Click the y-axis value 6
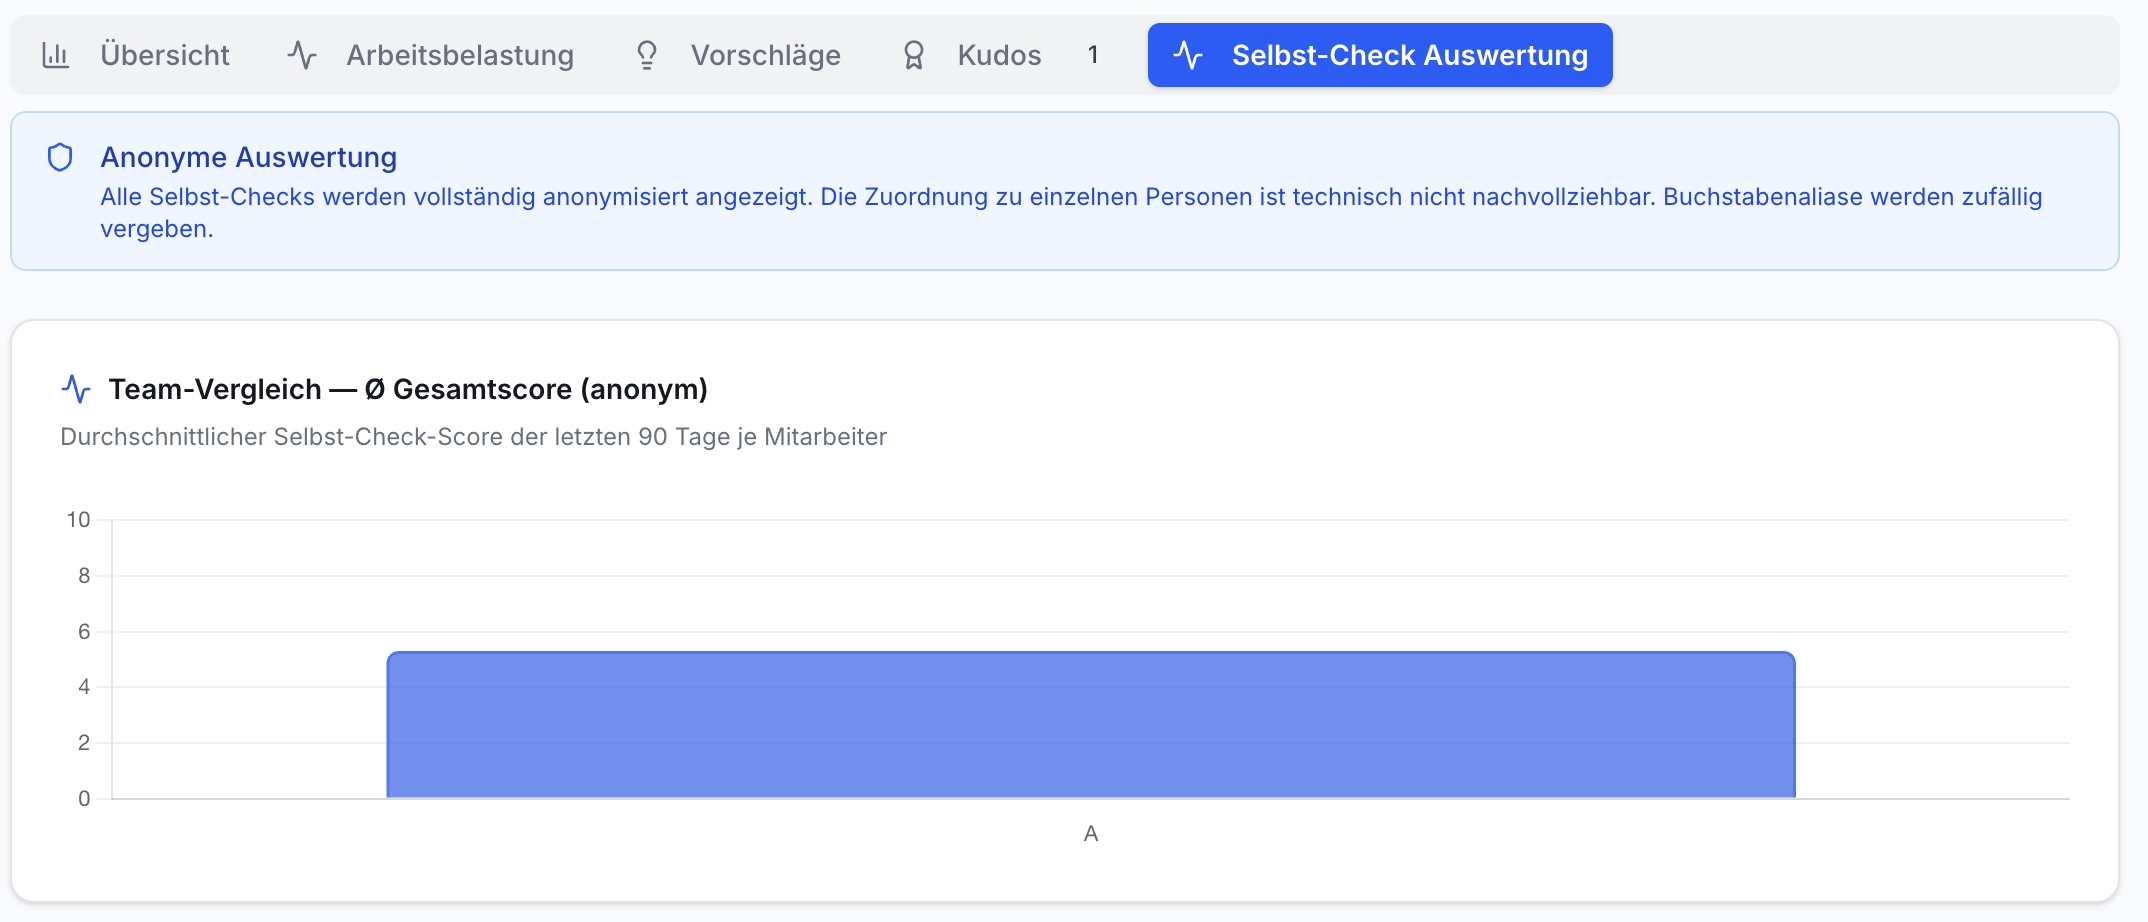 coord(84,632)
